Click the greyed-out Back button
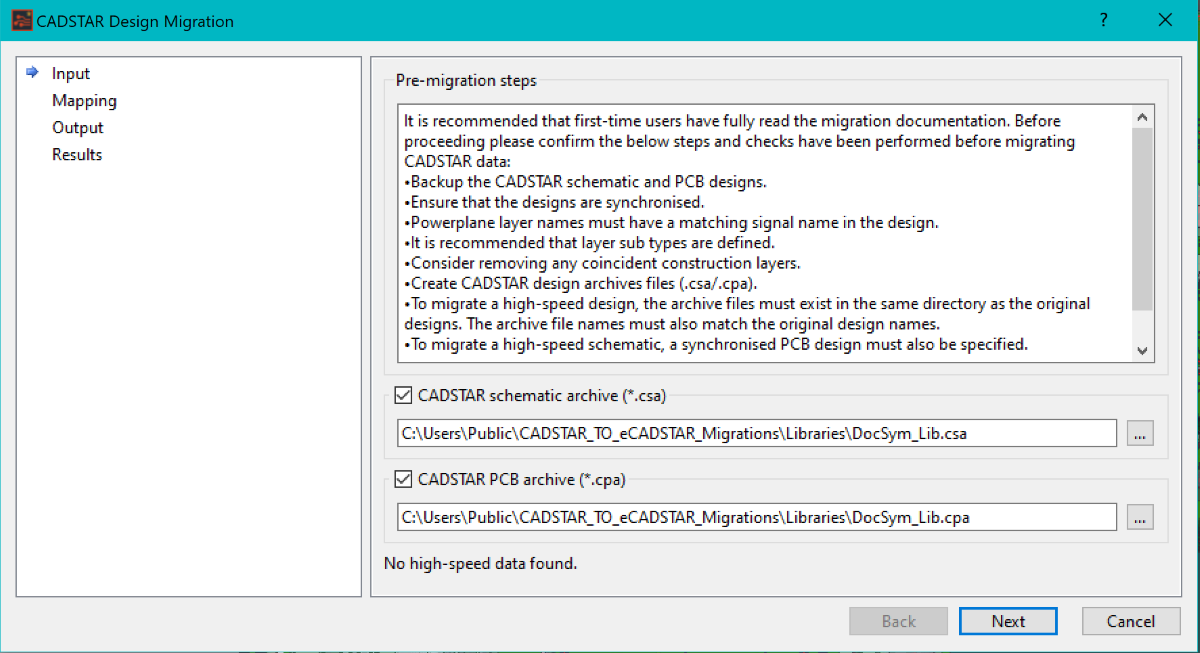The image size is (1200, 653). click(x=898, y=621)
